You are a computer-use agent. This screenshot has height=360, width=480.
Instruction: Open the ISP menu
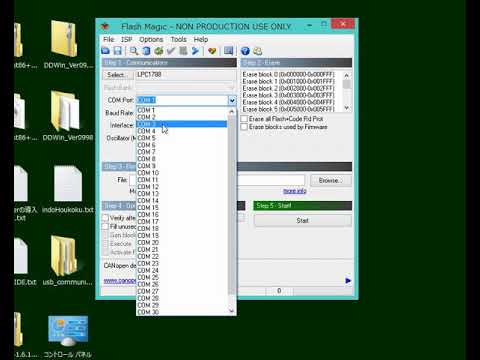[x=127, y=39]
